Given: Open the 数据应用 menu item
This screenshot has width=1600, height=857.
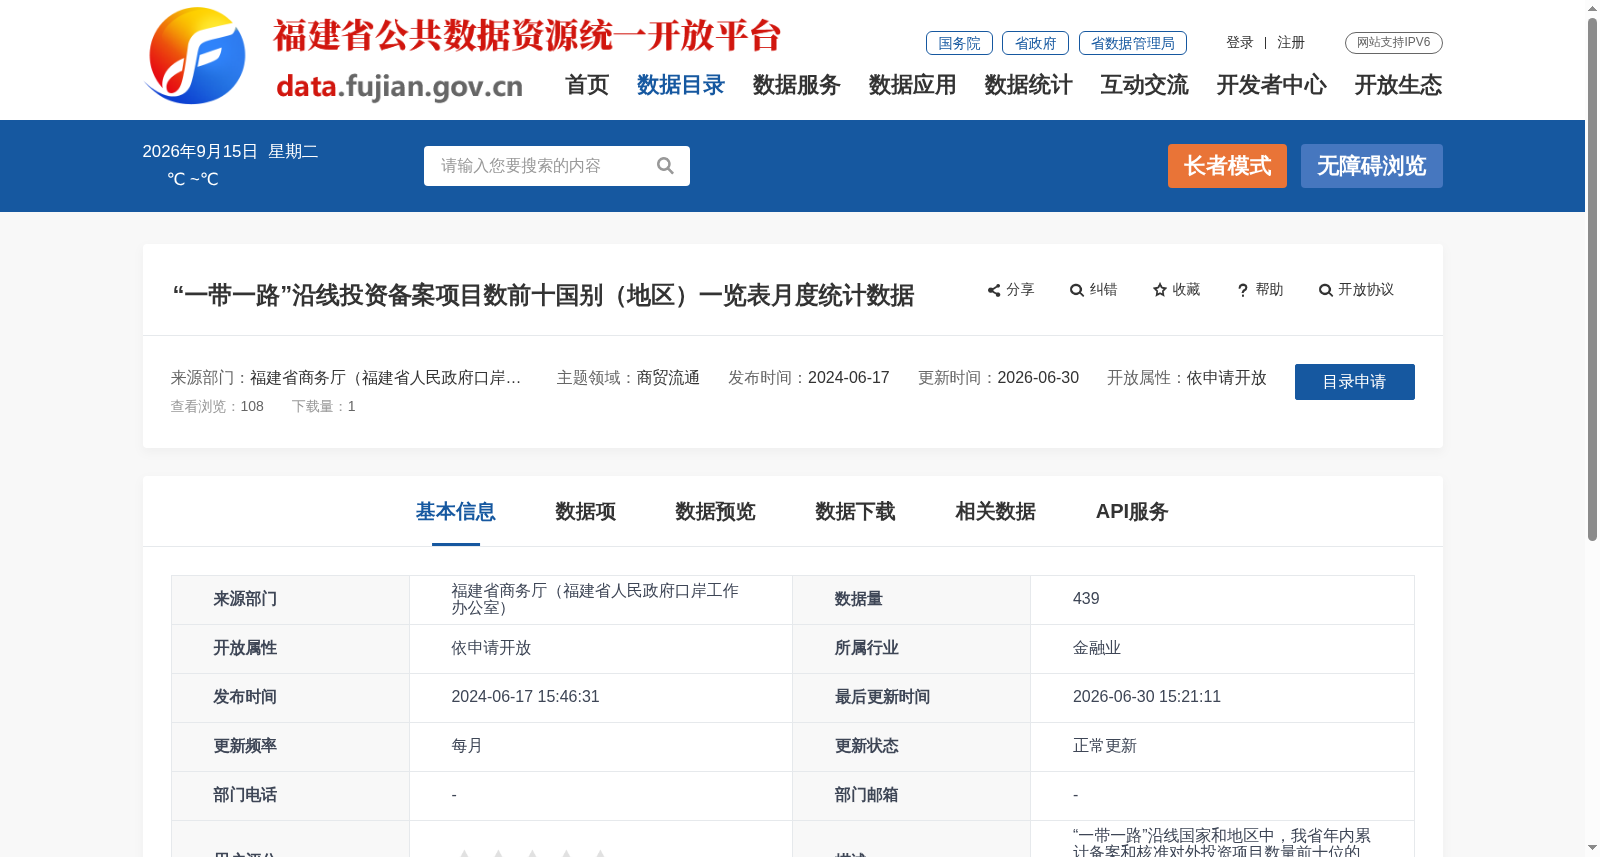Looking at the screenshot, I should (x=913, y=85).
